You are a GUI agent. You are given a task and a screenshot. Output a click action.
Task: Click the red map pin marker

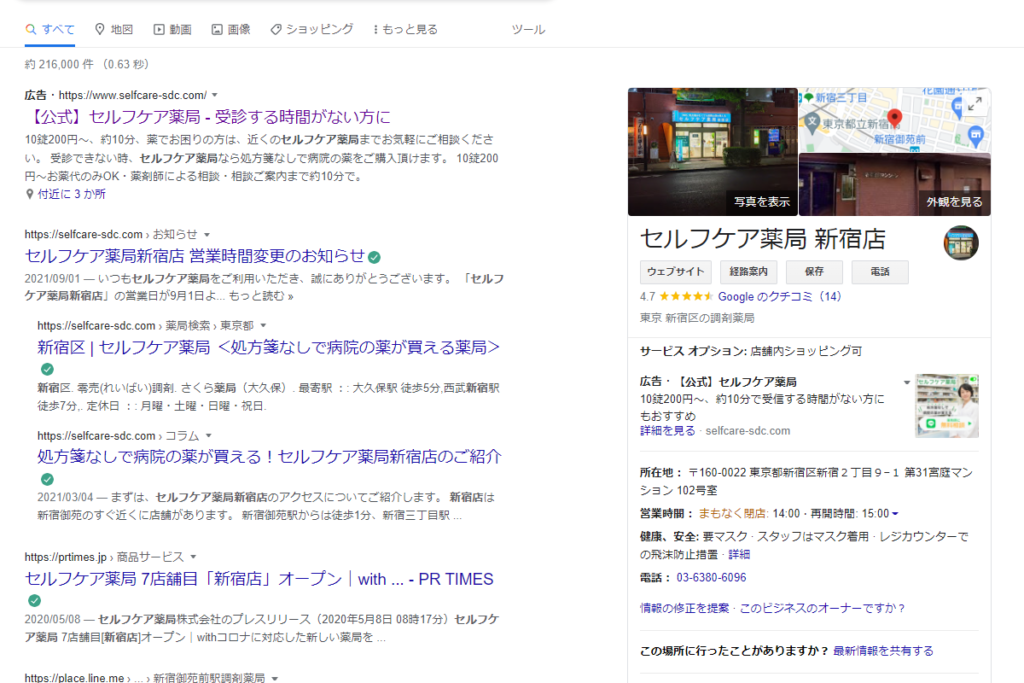895,118
